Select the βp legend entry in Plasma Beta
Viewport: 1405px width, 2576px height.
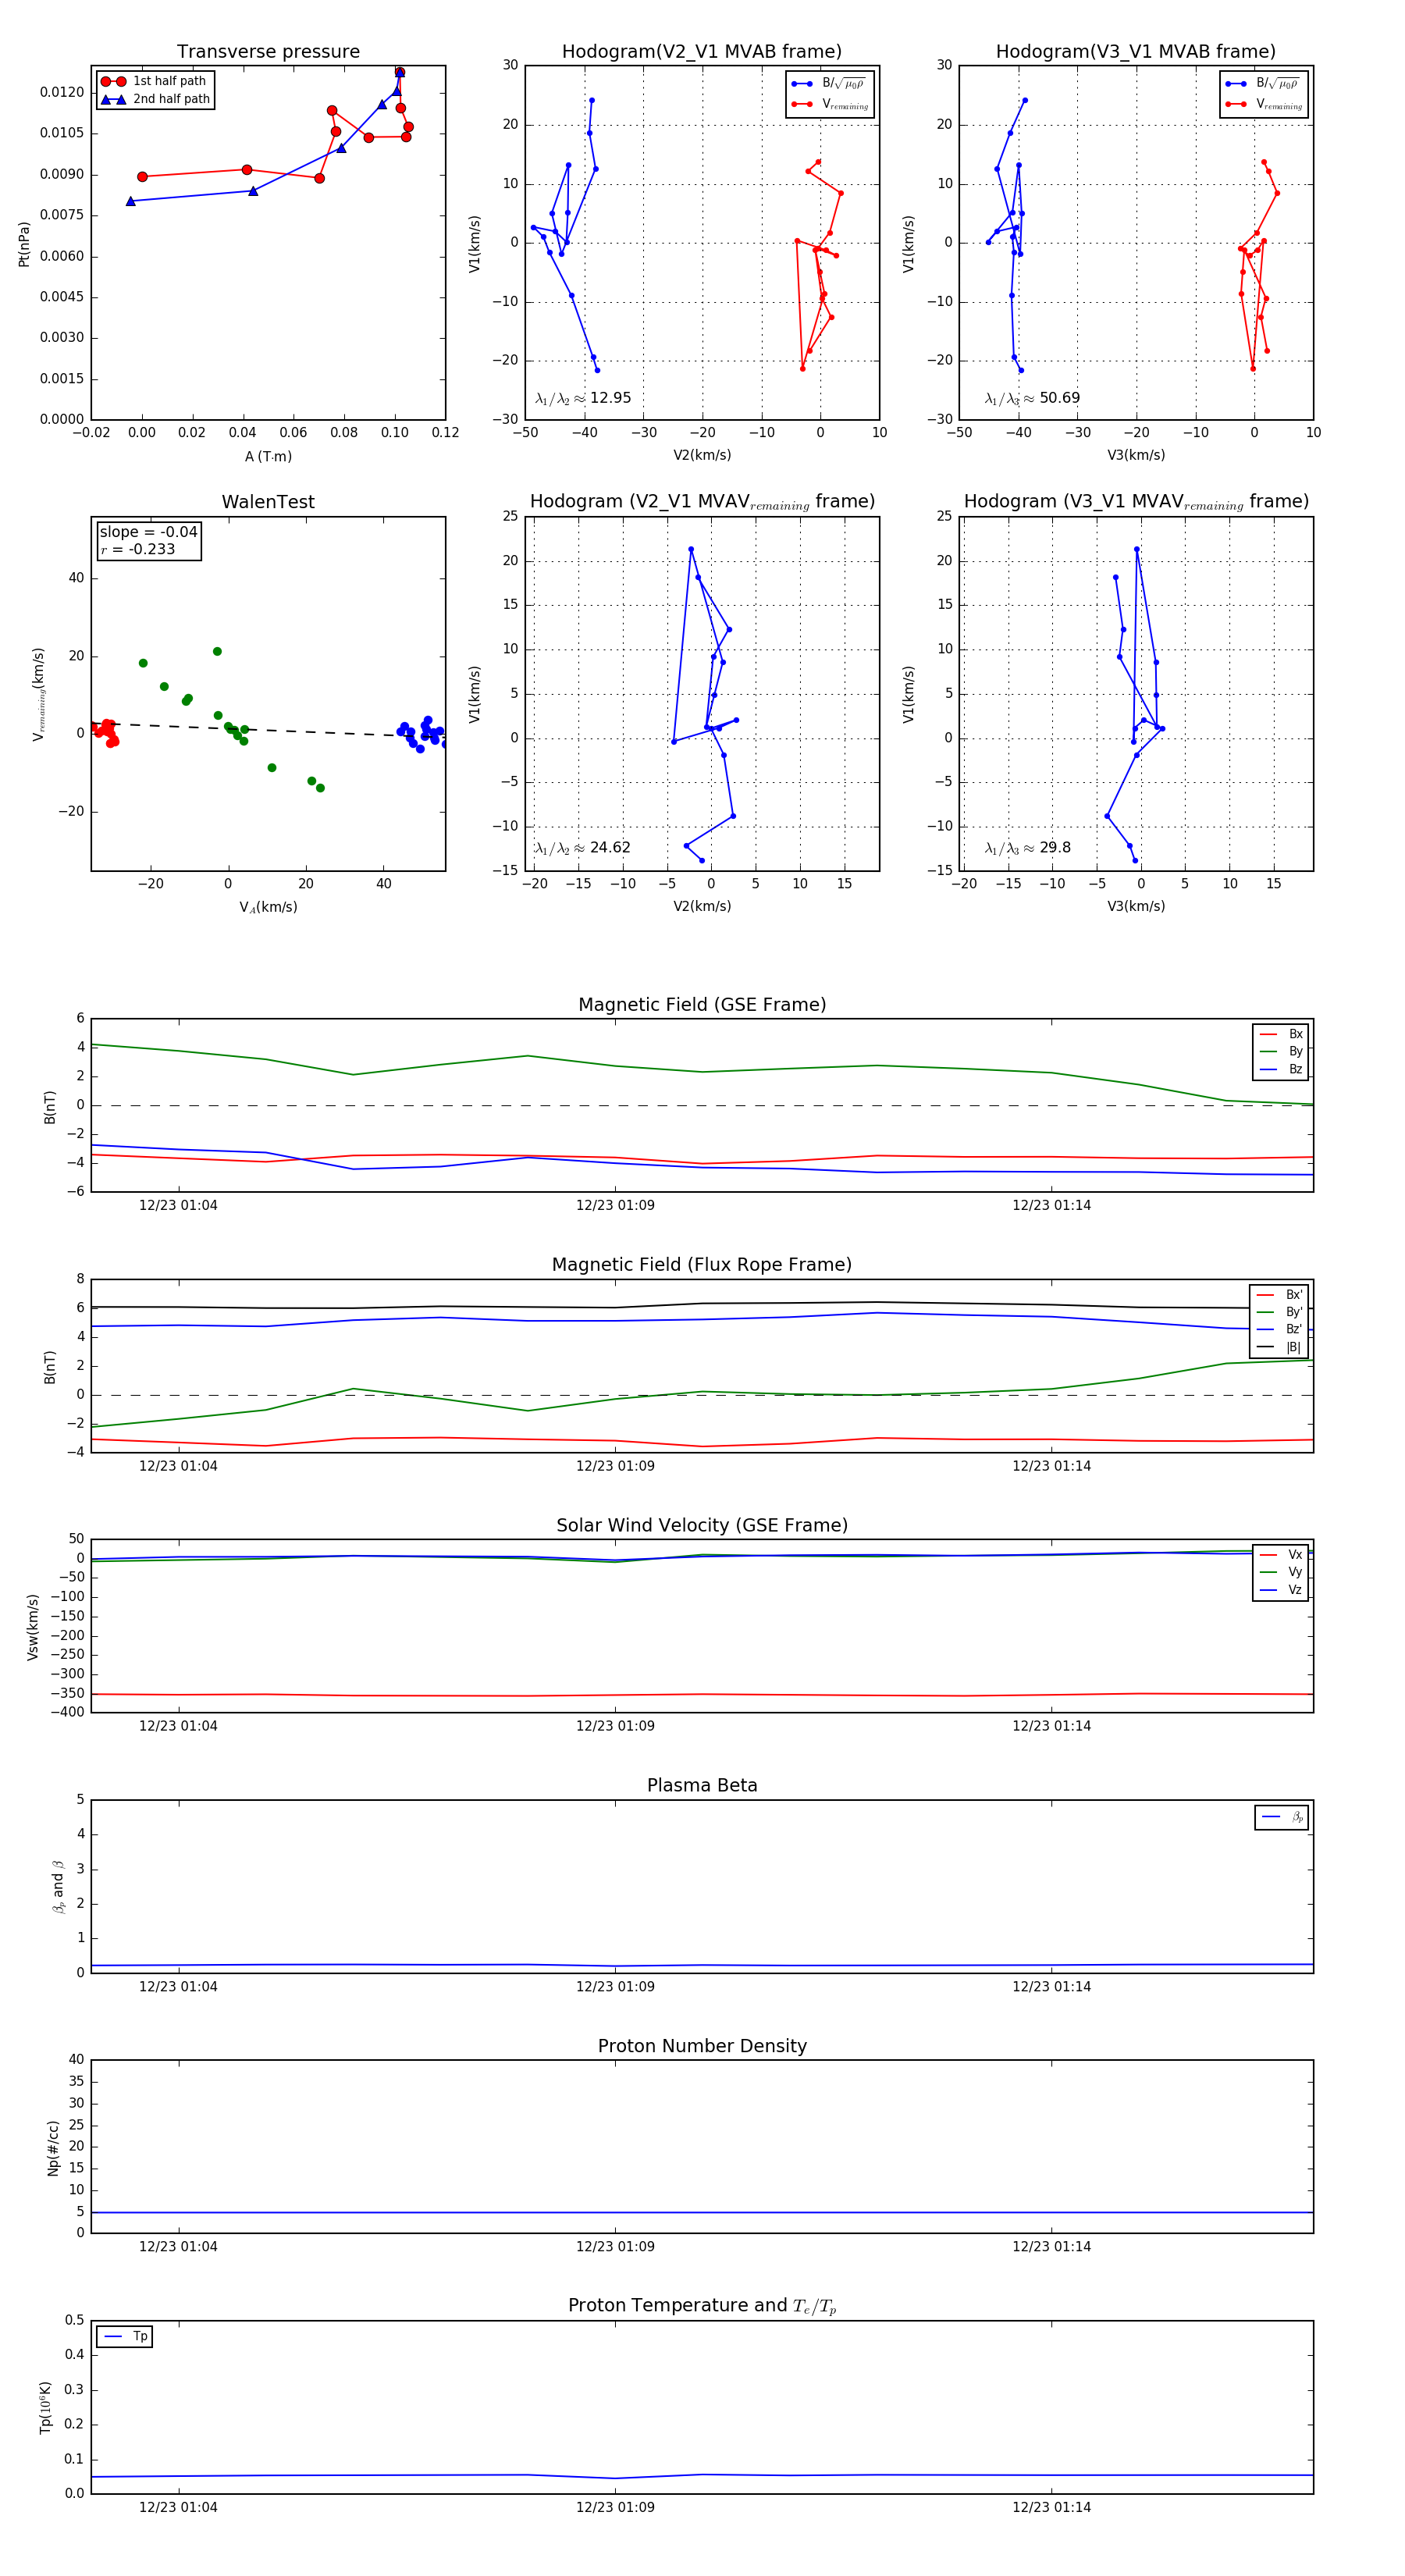pyautogui.click(x=1282, y=1817)
